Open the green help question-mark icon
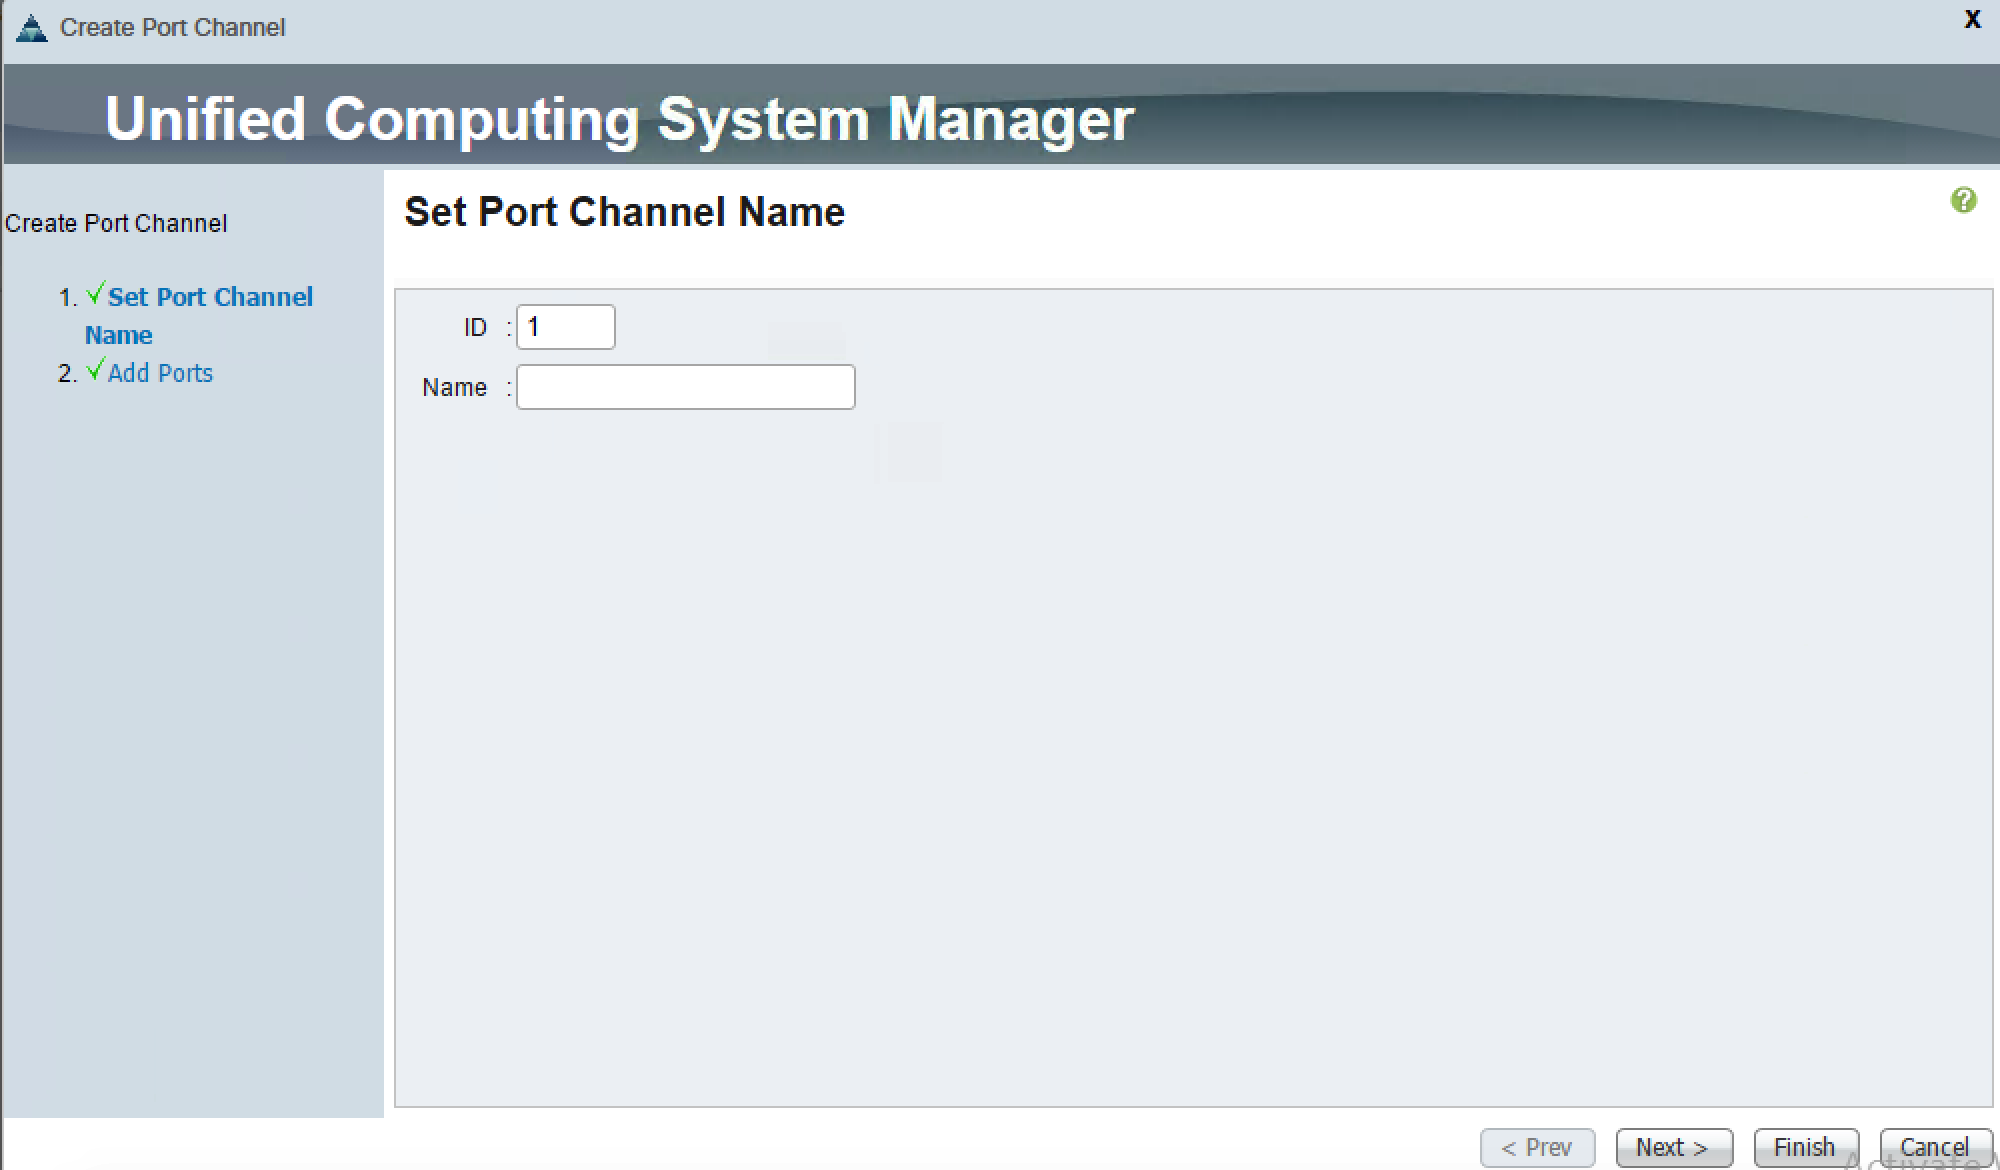The height and width of the screenshot is (1170, 2000). pos(1963,200)
